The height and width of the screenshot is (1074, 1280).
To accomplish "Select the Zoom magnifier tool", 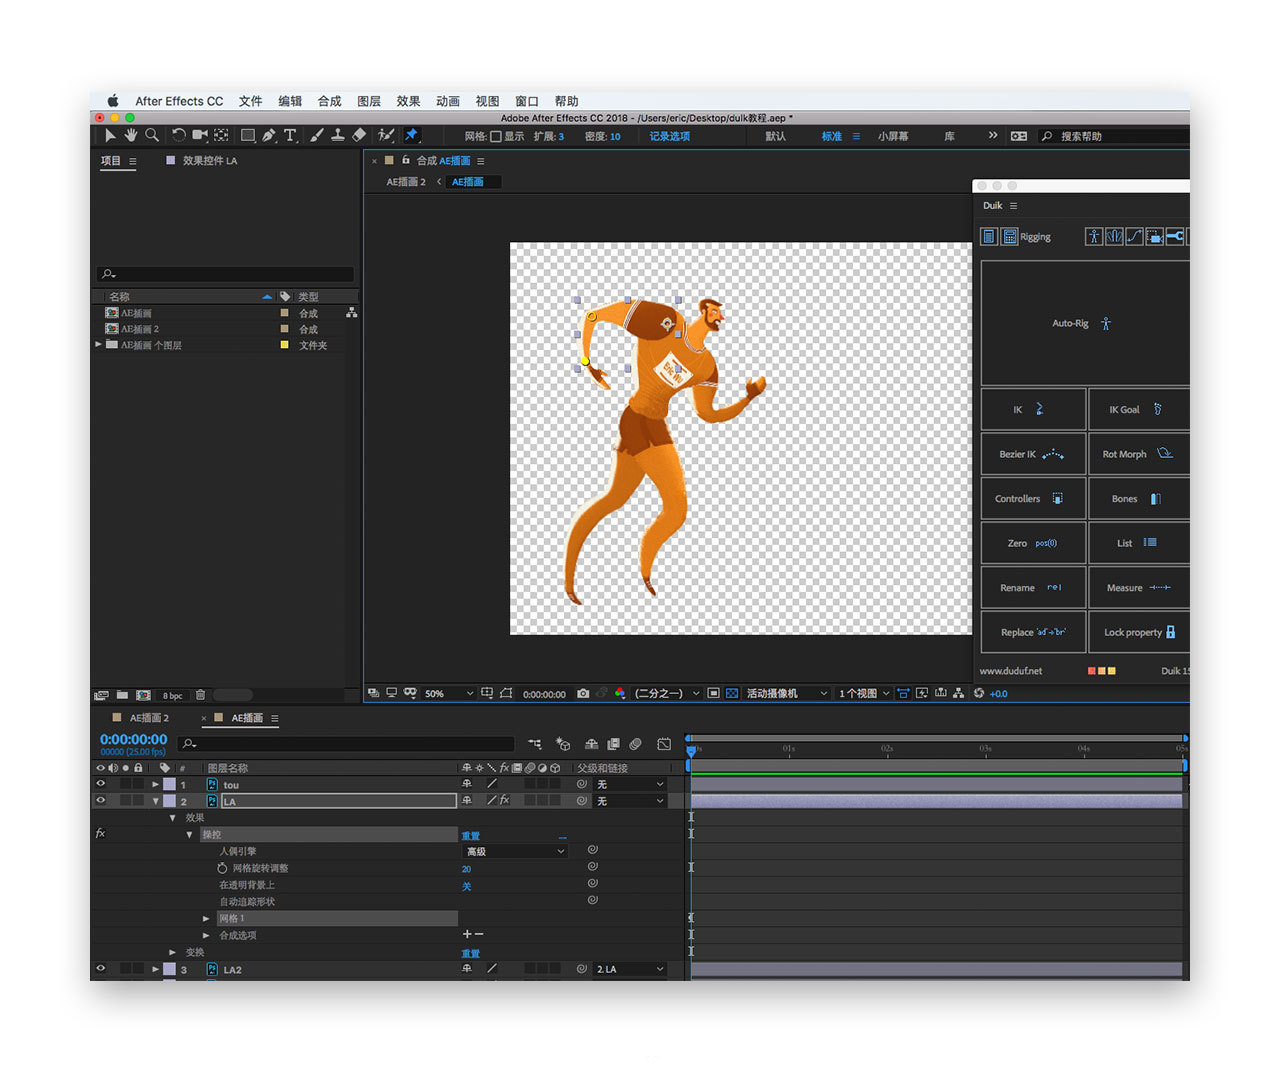I will point(152,135).
